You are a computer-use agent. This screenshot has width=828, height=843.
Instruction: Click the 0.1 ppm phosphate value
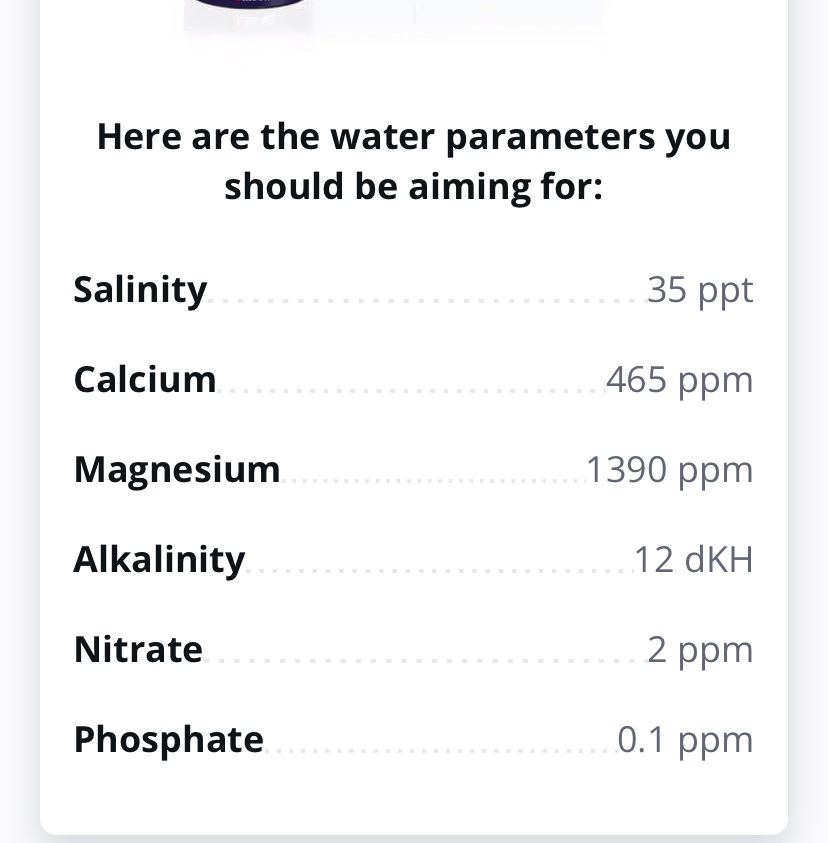(x=685, y=740)
